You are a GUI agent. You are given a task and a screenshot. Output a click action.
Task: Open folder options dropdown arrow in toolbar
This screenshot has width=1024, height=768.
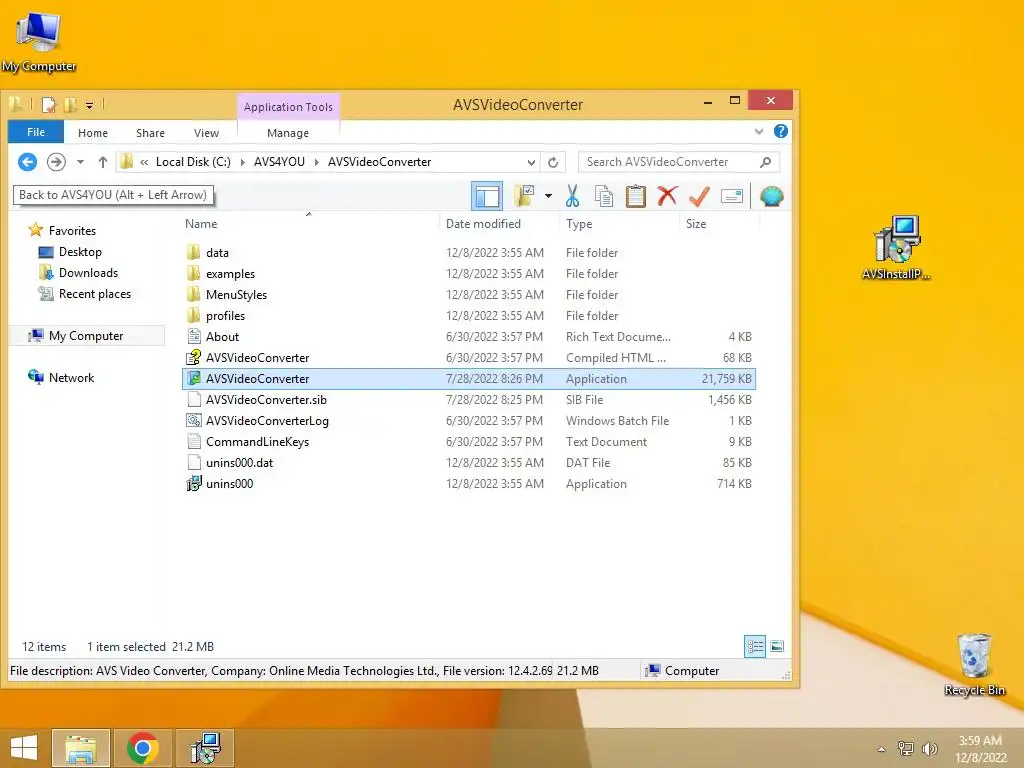click(548, 195)
